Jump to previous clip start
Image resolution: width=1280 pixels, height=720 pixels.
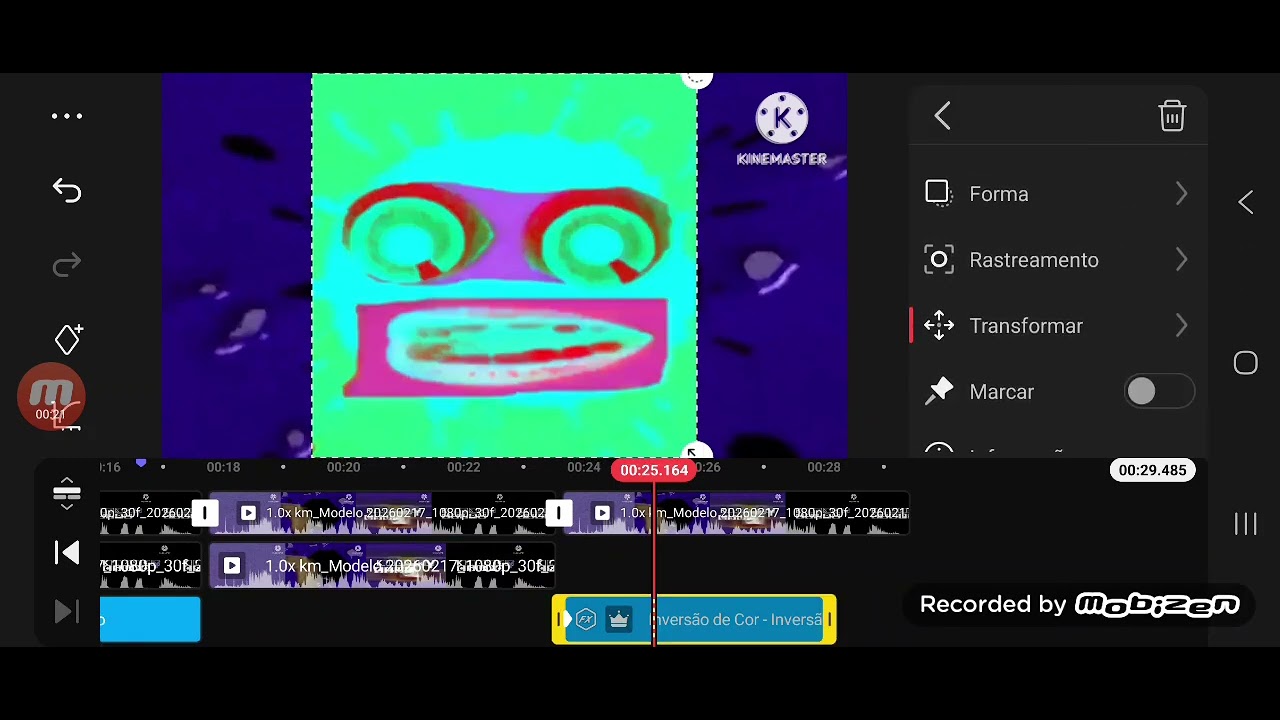click(x=67, y=552)
